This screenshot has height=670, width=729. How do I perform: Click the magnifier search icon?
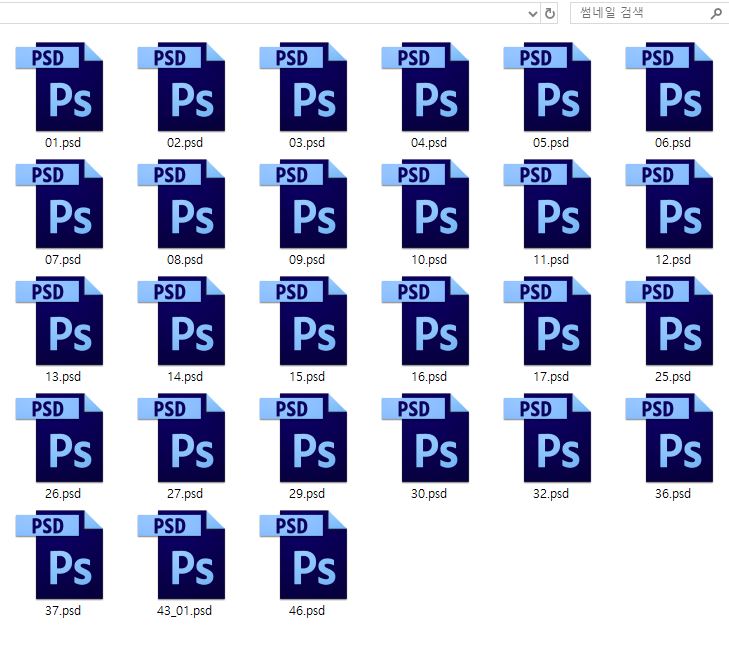pyautogui.click(x=716, y=13)
